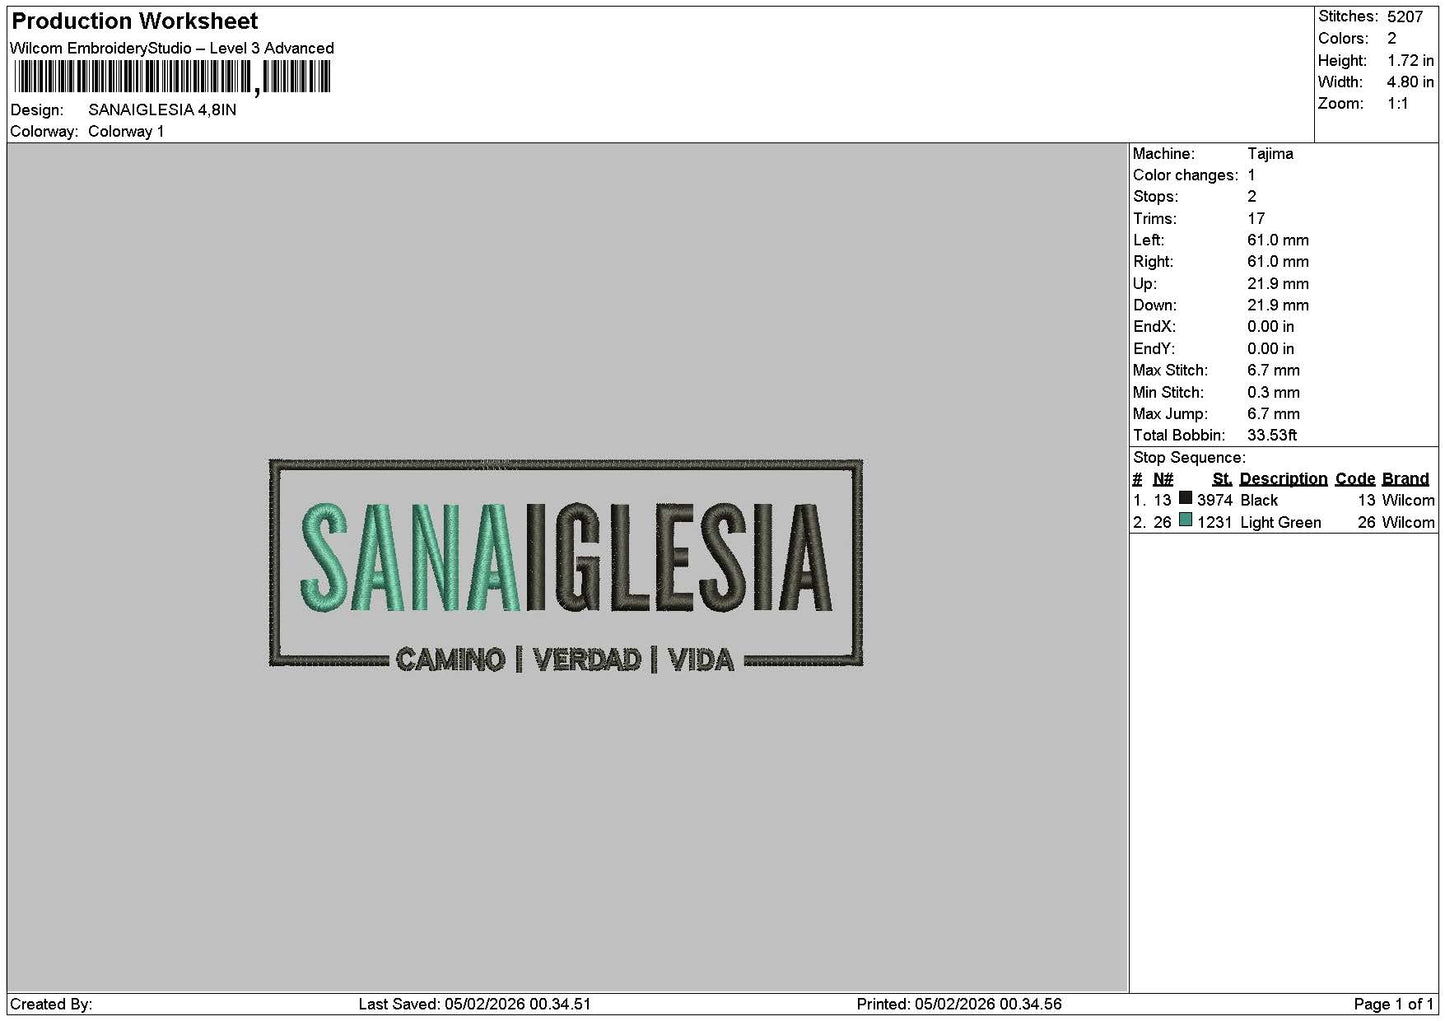Click the machine value 'Tajima'
1445x1021 pixels.
click(1270, 154)
